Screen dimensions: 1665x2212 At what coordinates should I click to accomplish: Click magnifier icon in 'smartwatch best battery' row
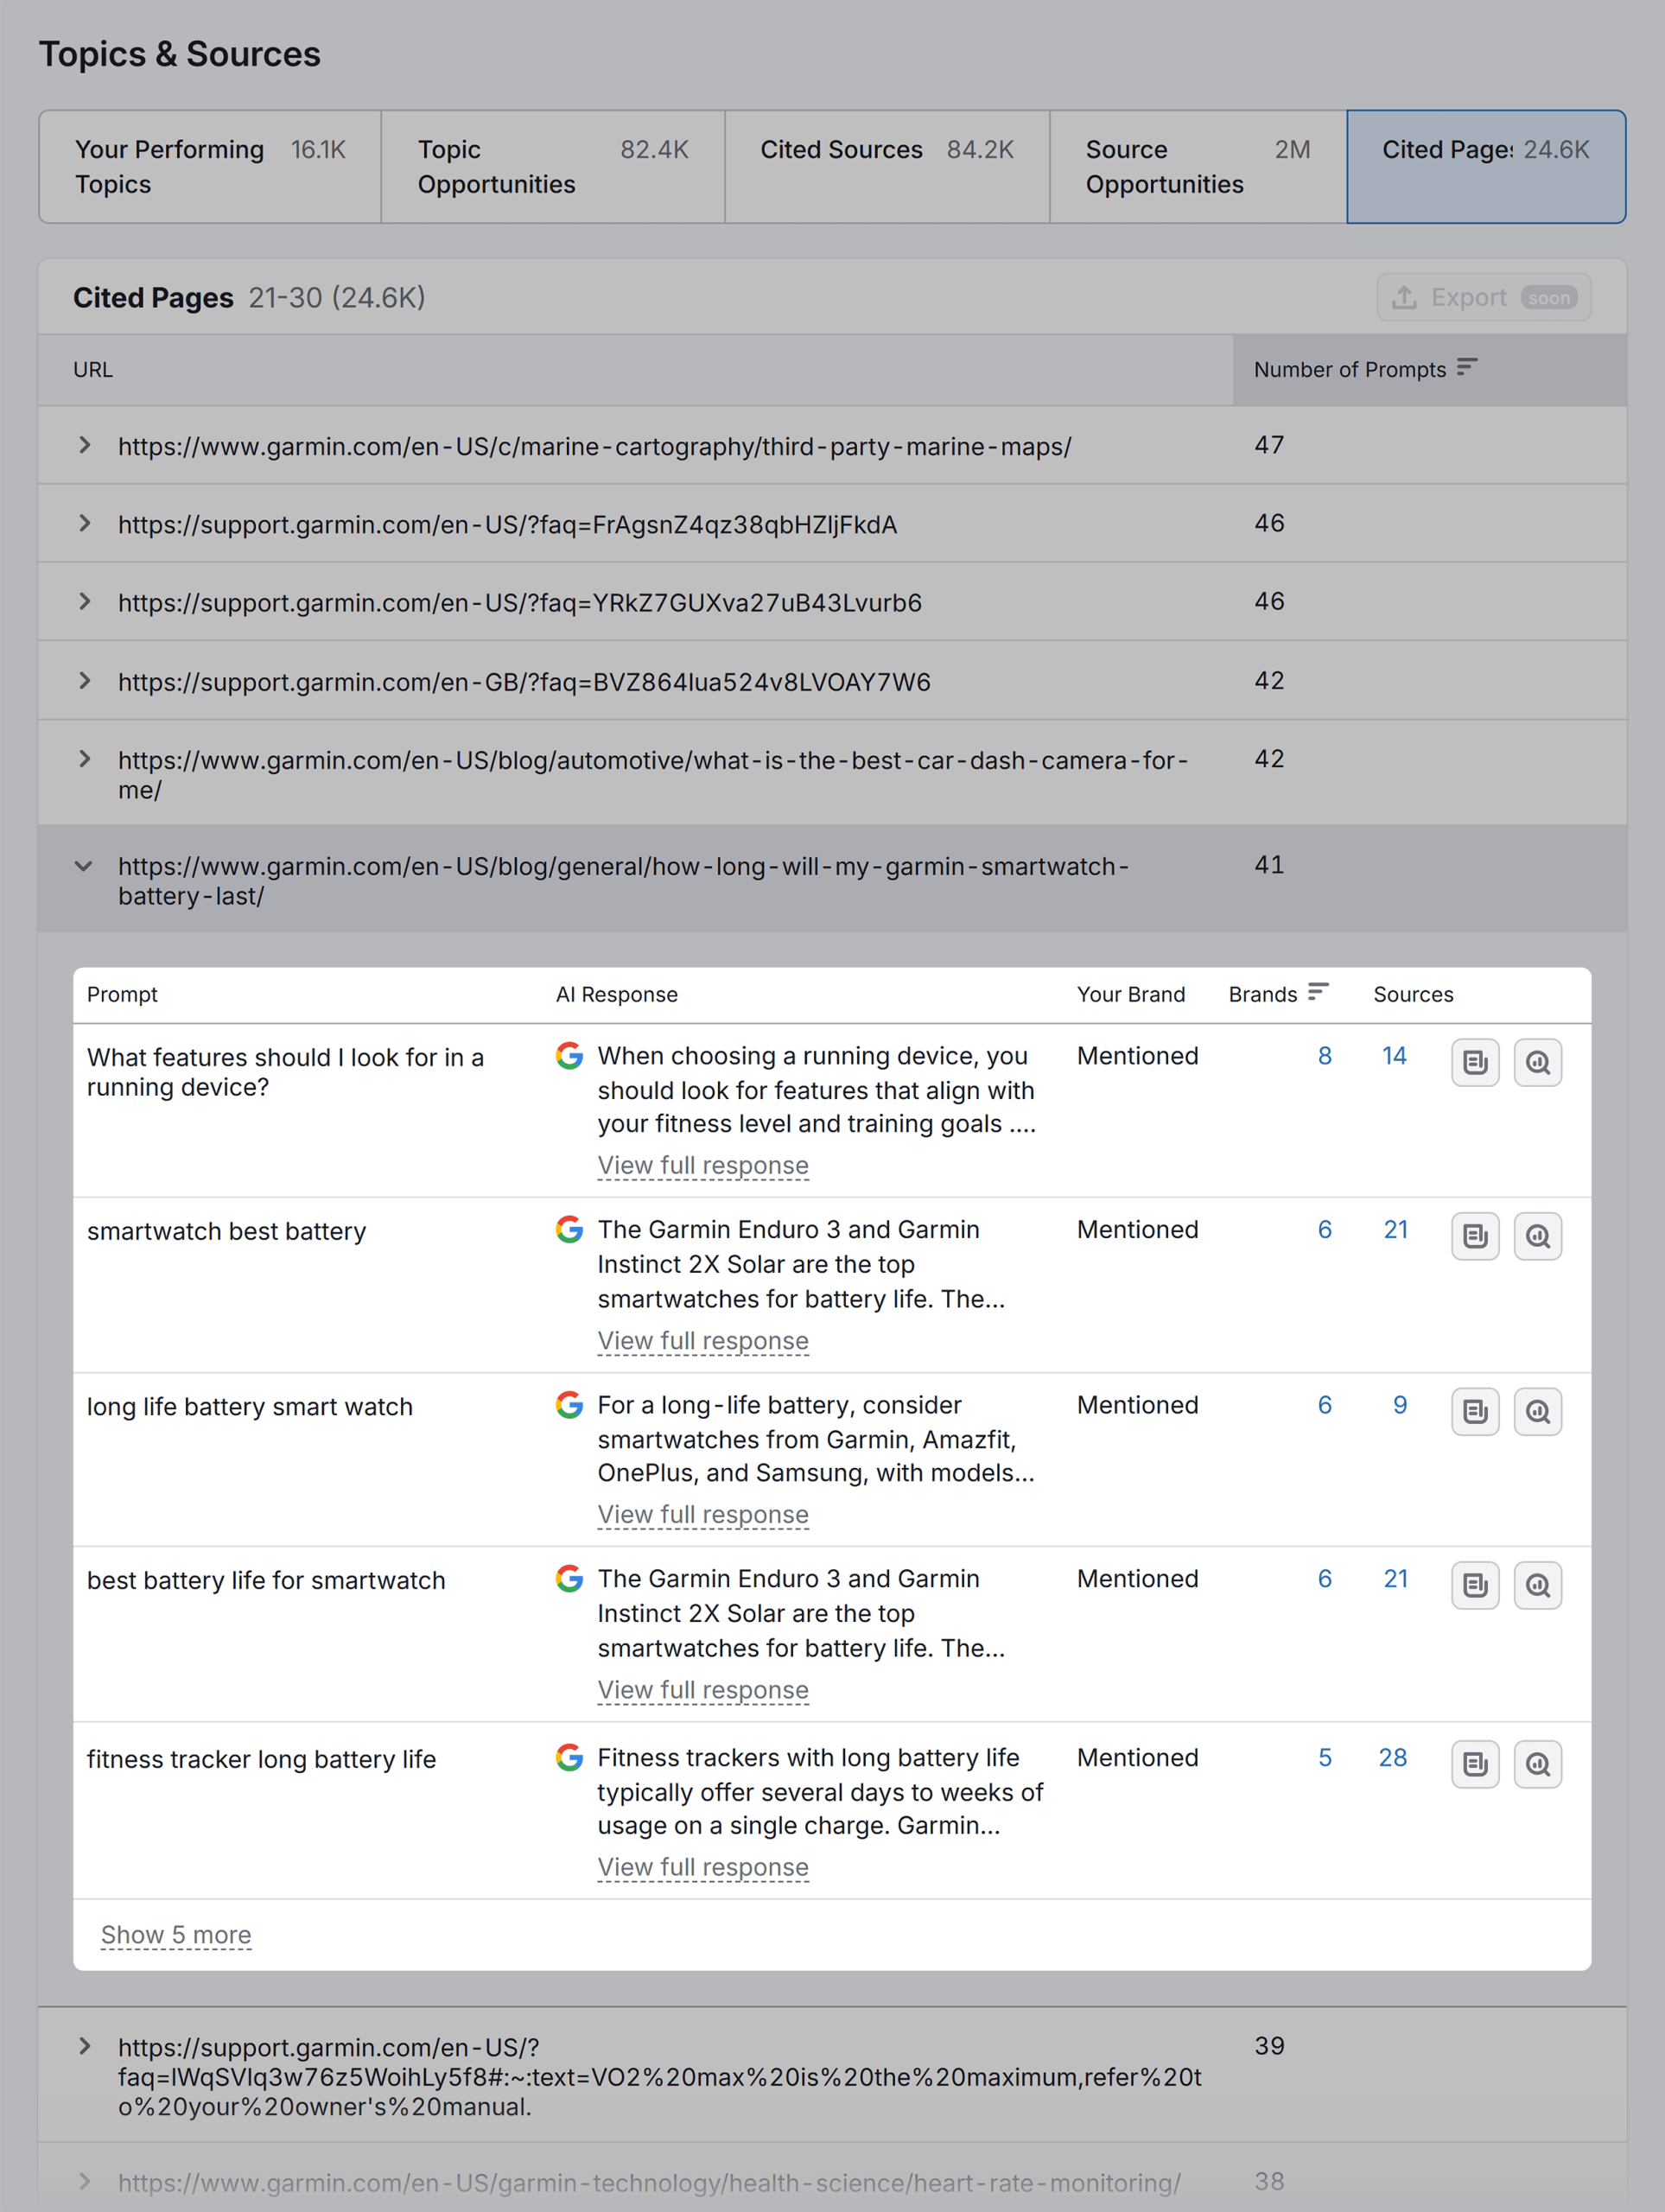(x=1537, y=1236)
